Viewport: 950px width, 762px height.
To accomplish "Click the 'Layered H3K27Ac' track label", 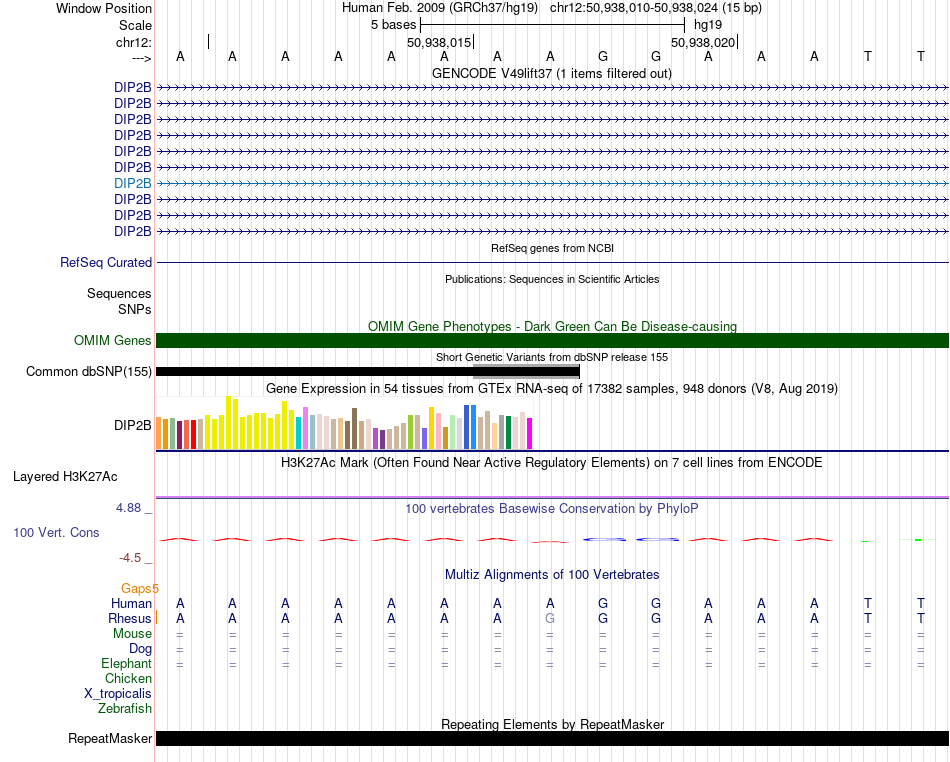I will coord(65,477).
